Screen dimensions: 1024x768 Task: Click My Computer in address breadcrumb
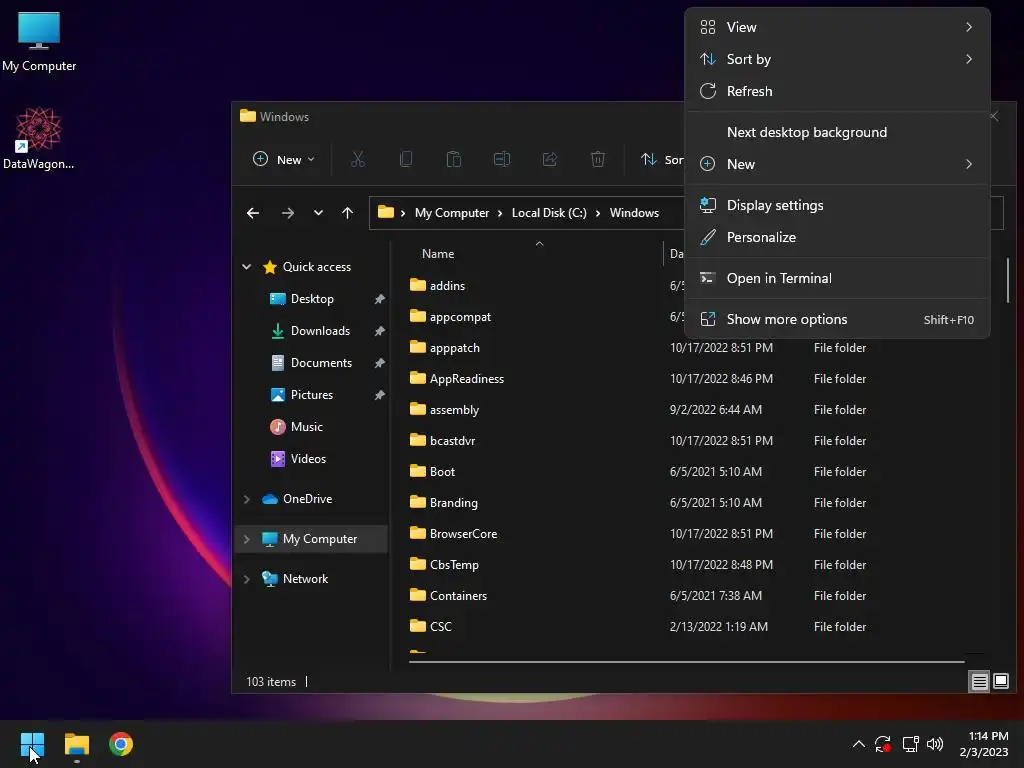point(452,213)
